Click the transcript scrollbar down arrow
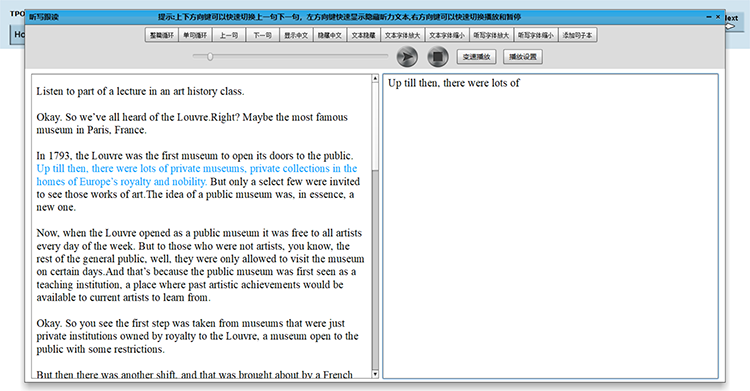 click(x=375, y=374)
